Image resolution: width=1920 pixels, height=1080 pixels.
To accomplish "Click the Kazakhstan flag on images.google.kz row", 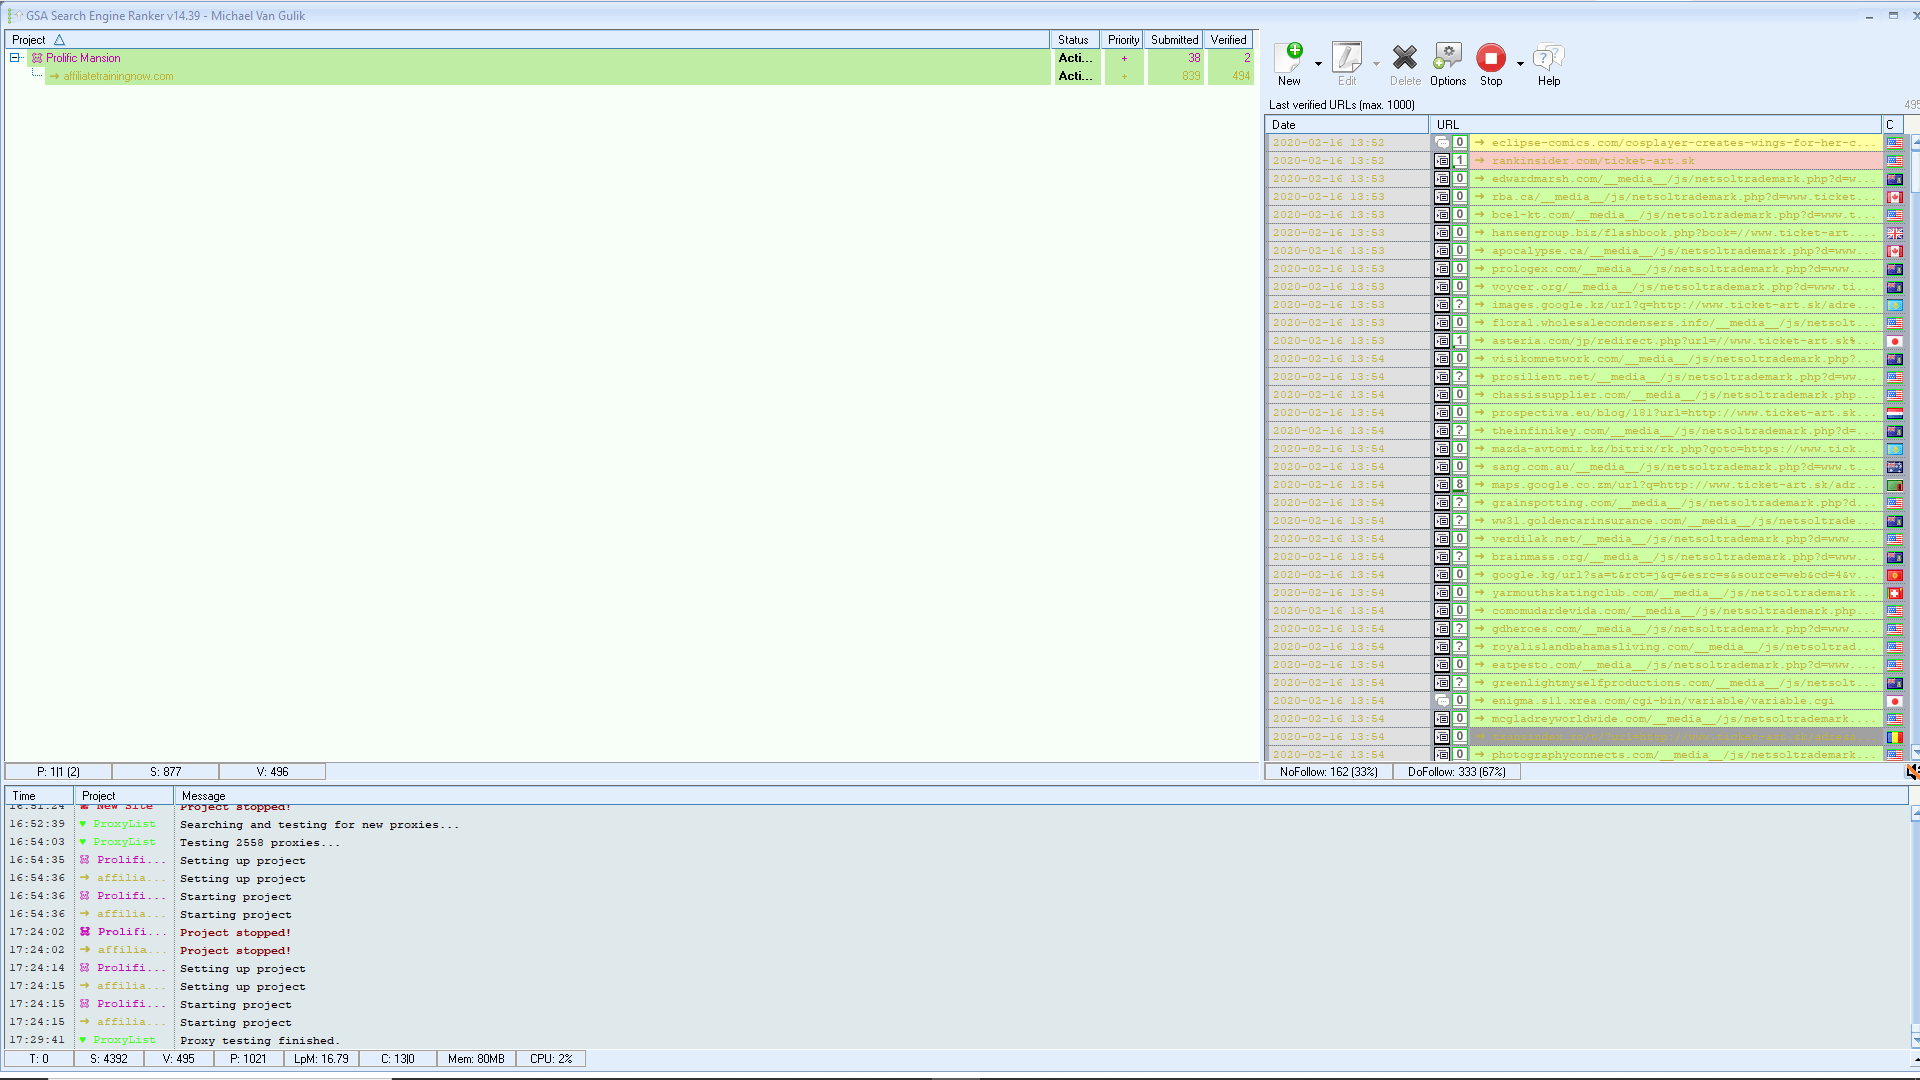I will [1895, 305].
